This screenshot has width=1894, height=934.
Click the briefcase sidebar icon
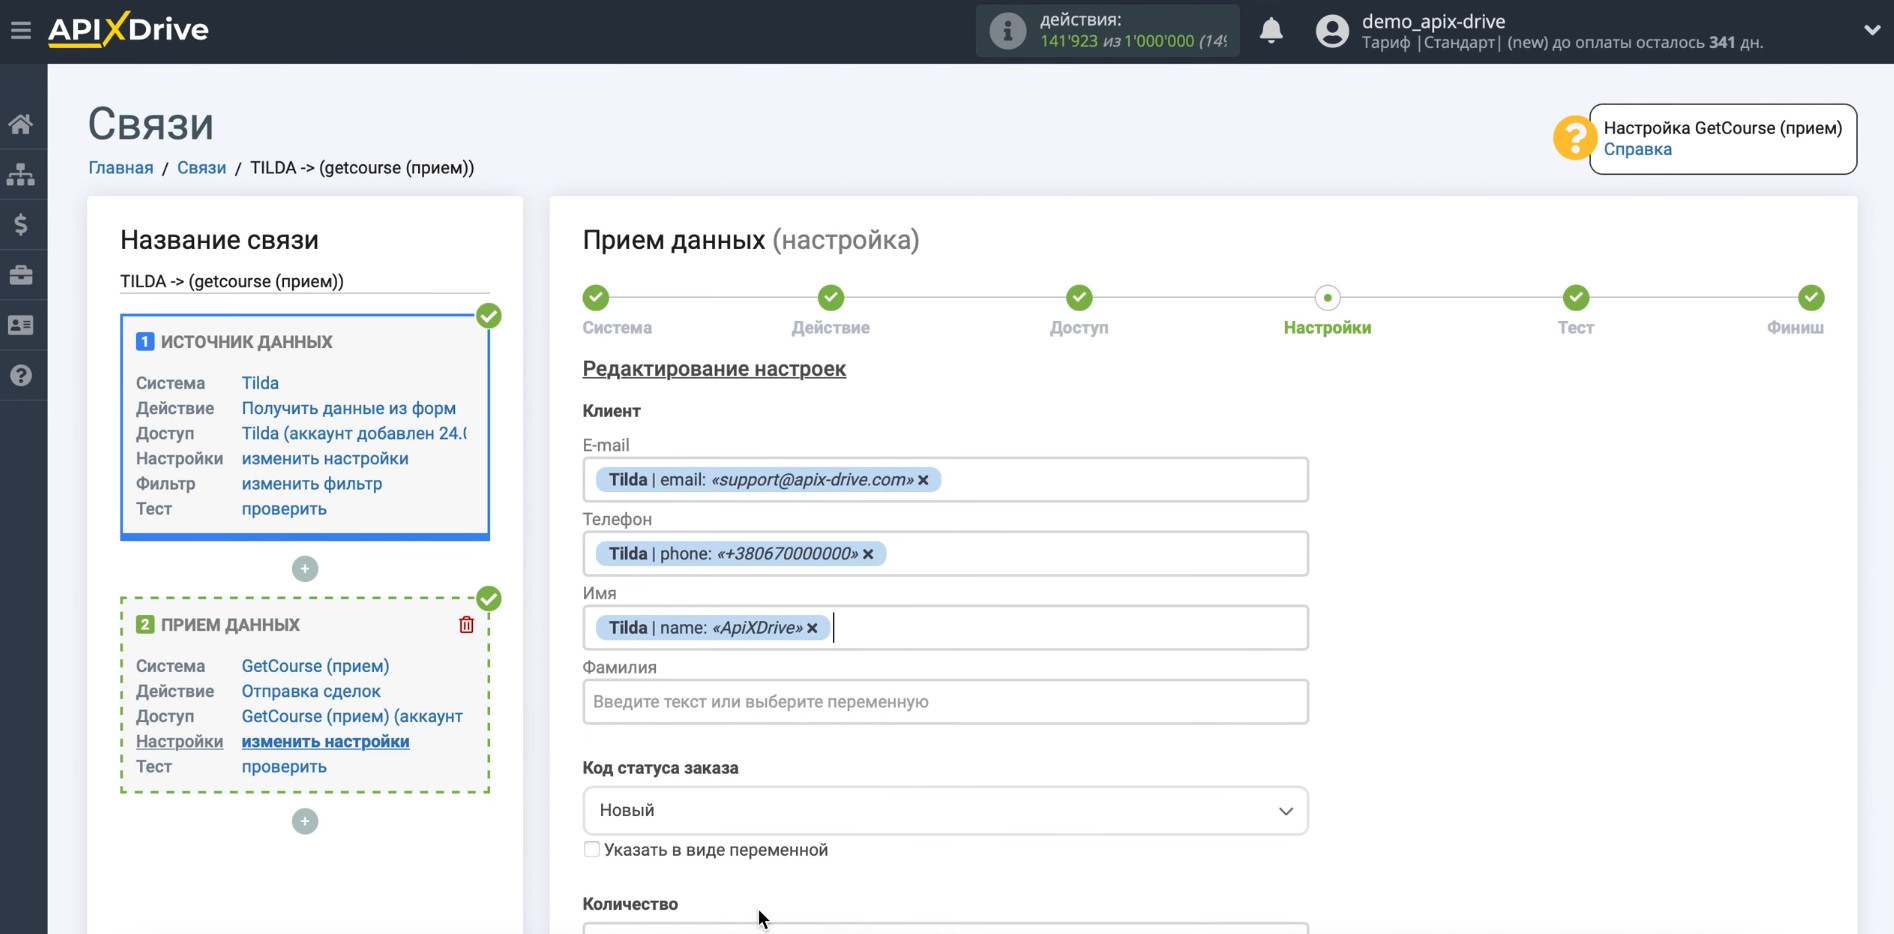(x=21, y=275)
